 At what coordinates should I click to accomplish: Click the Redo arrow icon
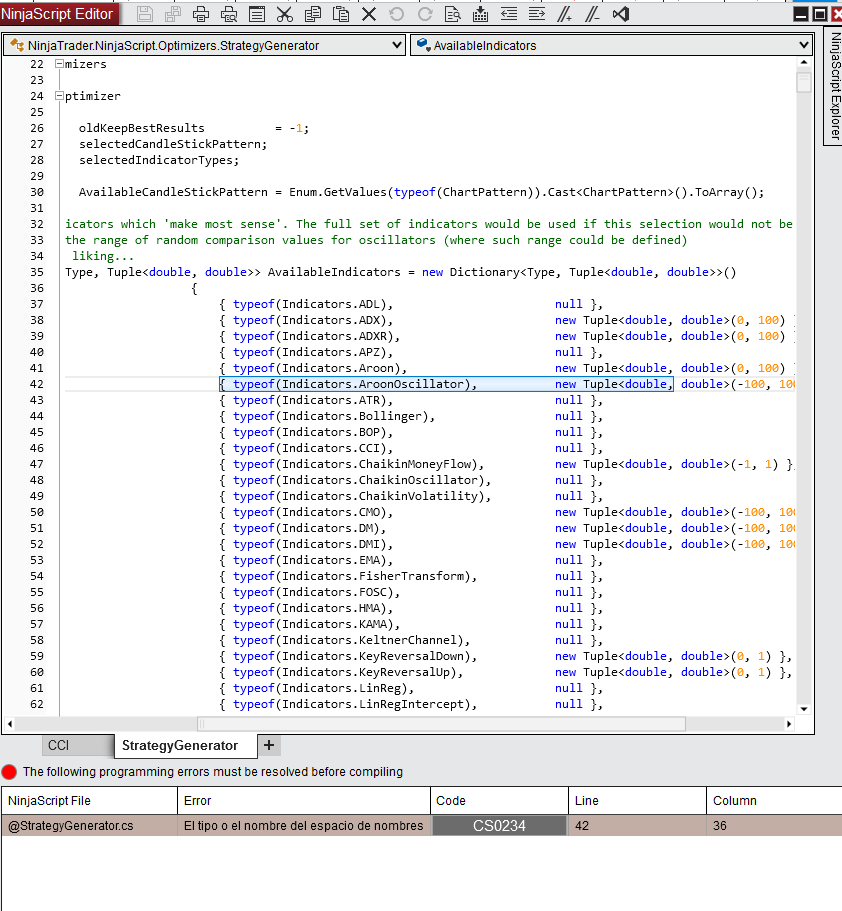click(x=425, y=14)
